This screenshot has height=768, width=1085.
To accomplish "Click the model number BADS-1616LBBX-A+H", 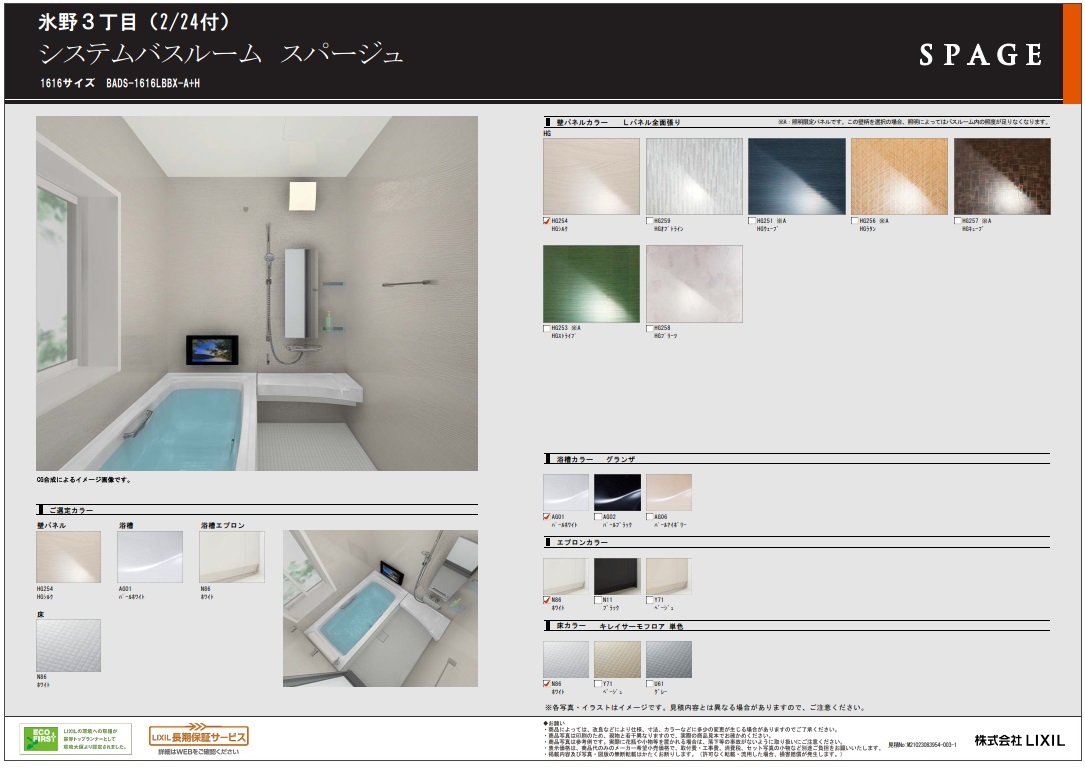I will coord(153,83).
